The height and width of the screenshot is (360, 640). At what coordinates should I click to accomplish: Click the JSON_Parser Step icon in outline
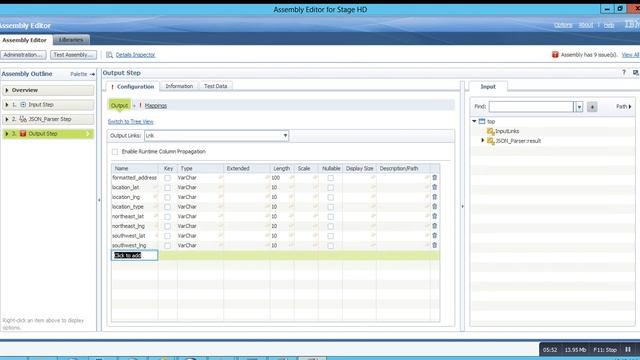point(23,119)
